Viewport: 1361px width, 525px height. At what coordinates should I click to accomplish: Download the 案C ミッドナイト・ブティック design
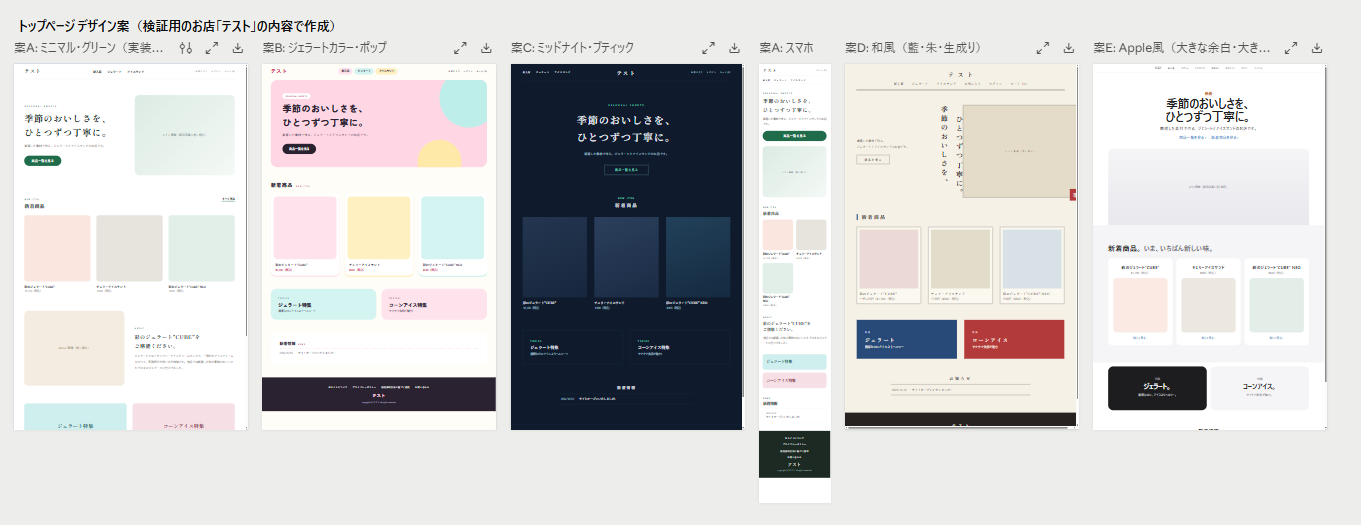tap(734, 48)
